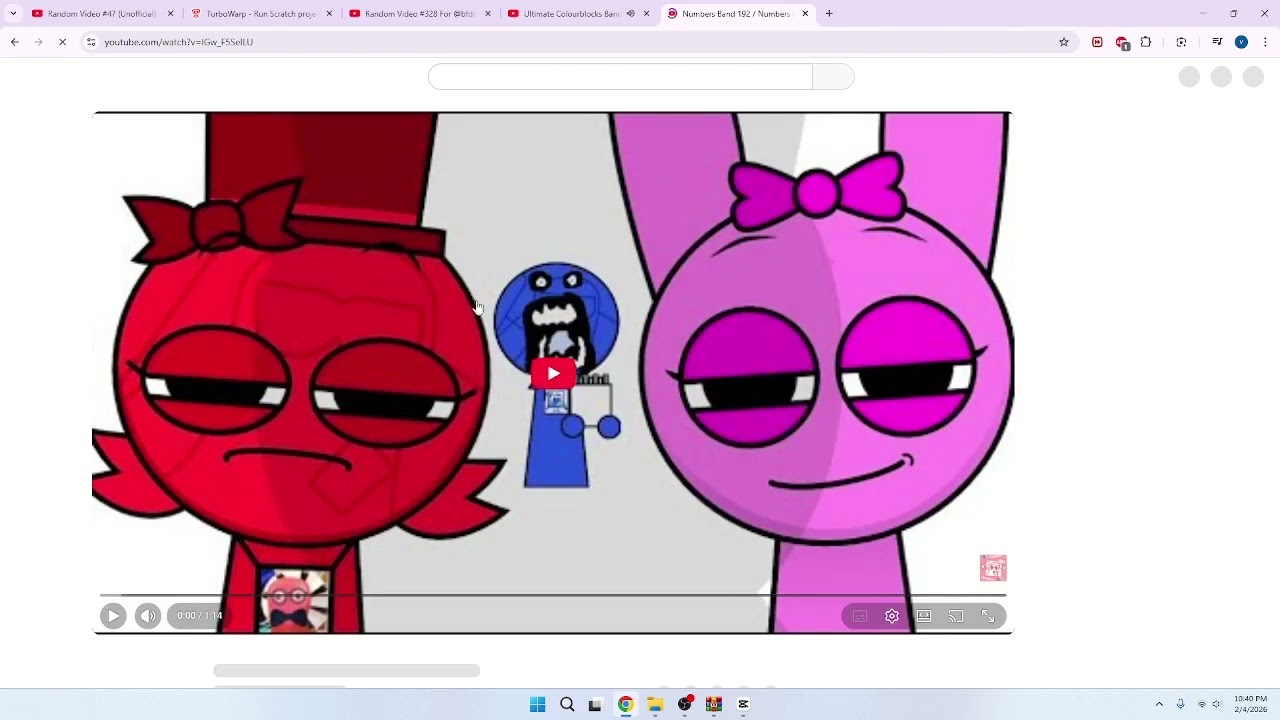Open the media controls icon
Screen dimensions: 1280x720
tap(1217, 42)
